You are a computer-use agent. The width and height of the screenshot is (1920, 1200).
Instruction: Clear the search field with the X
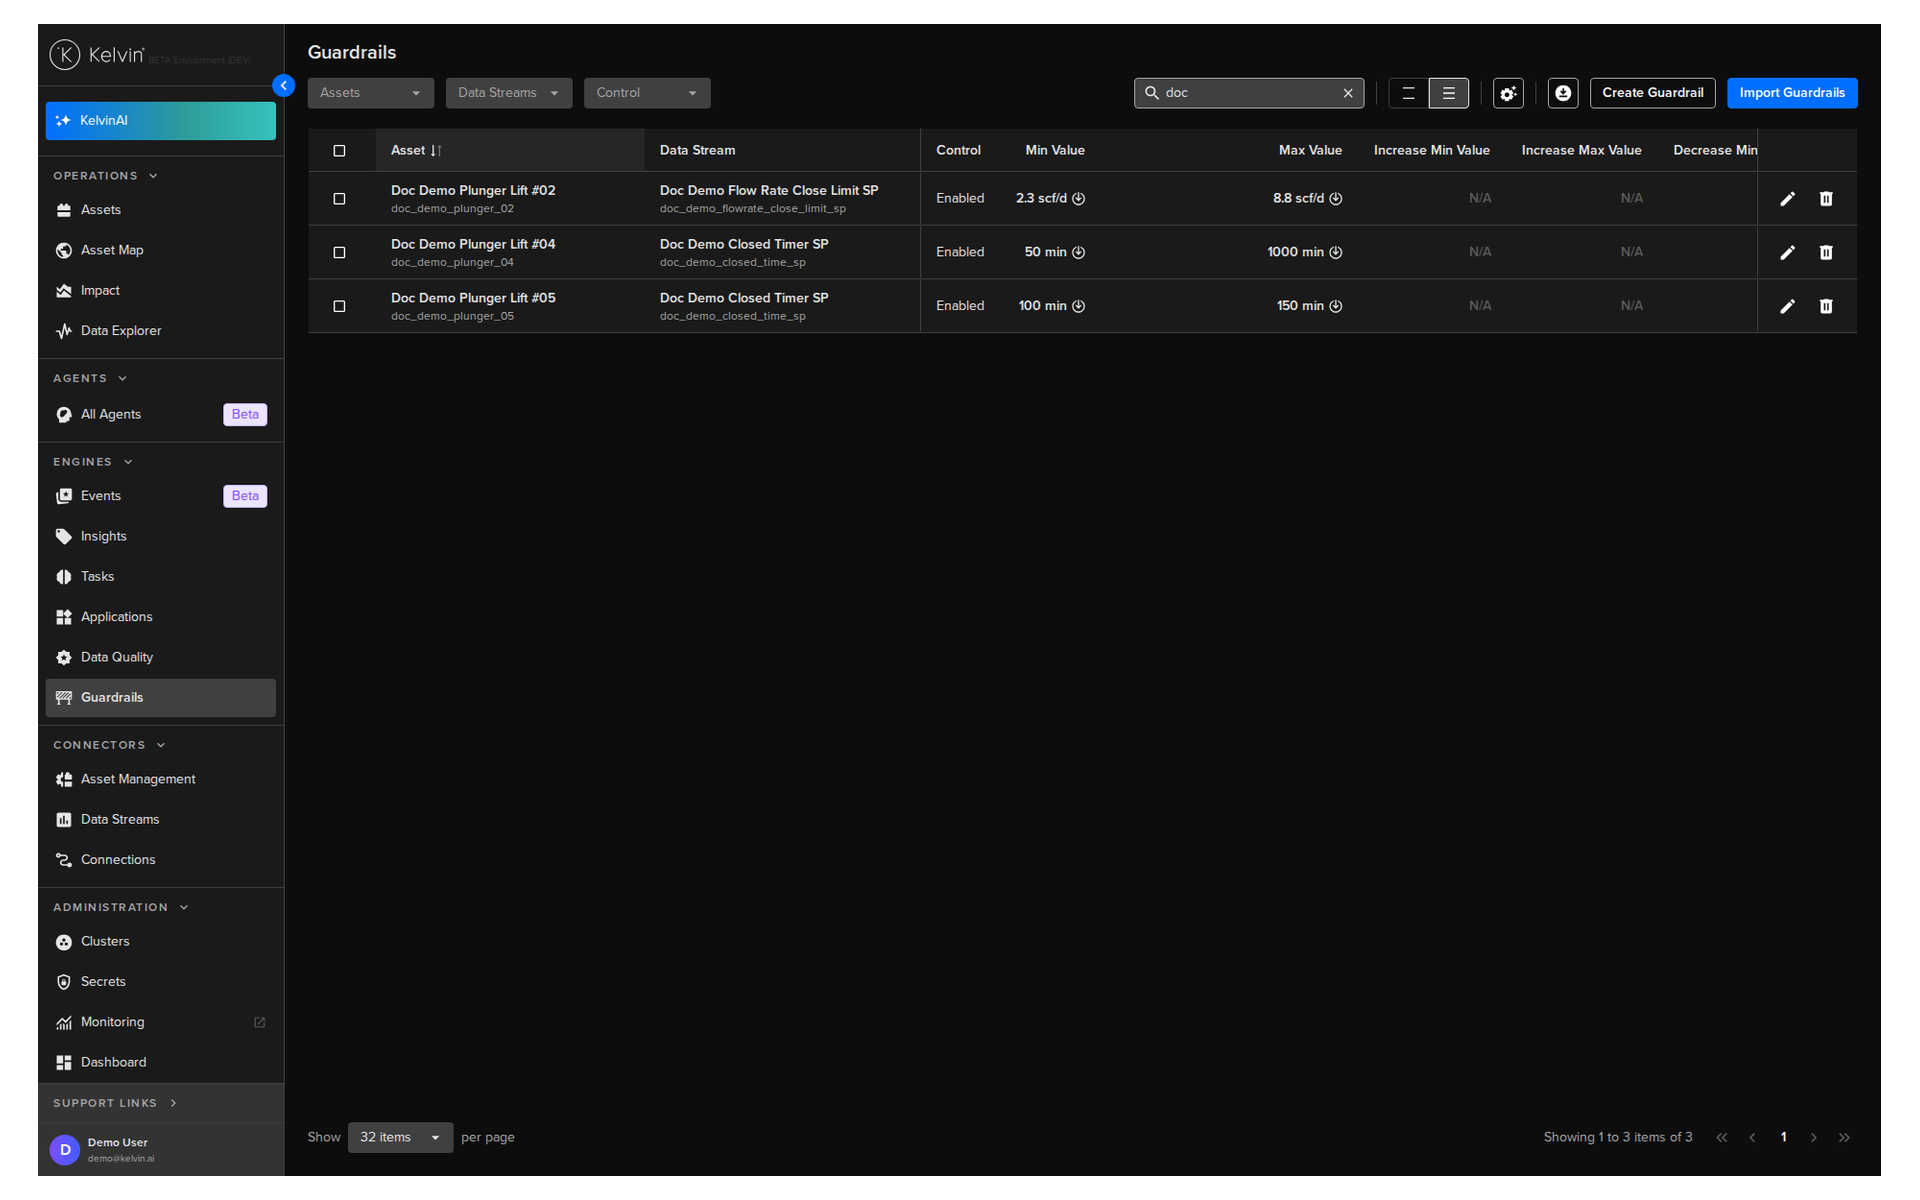(1348, 93)
